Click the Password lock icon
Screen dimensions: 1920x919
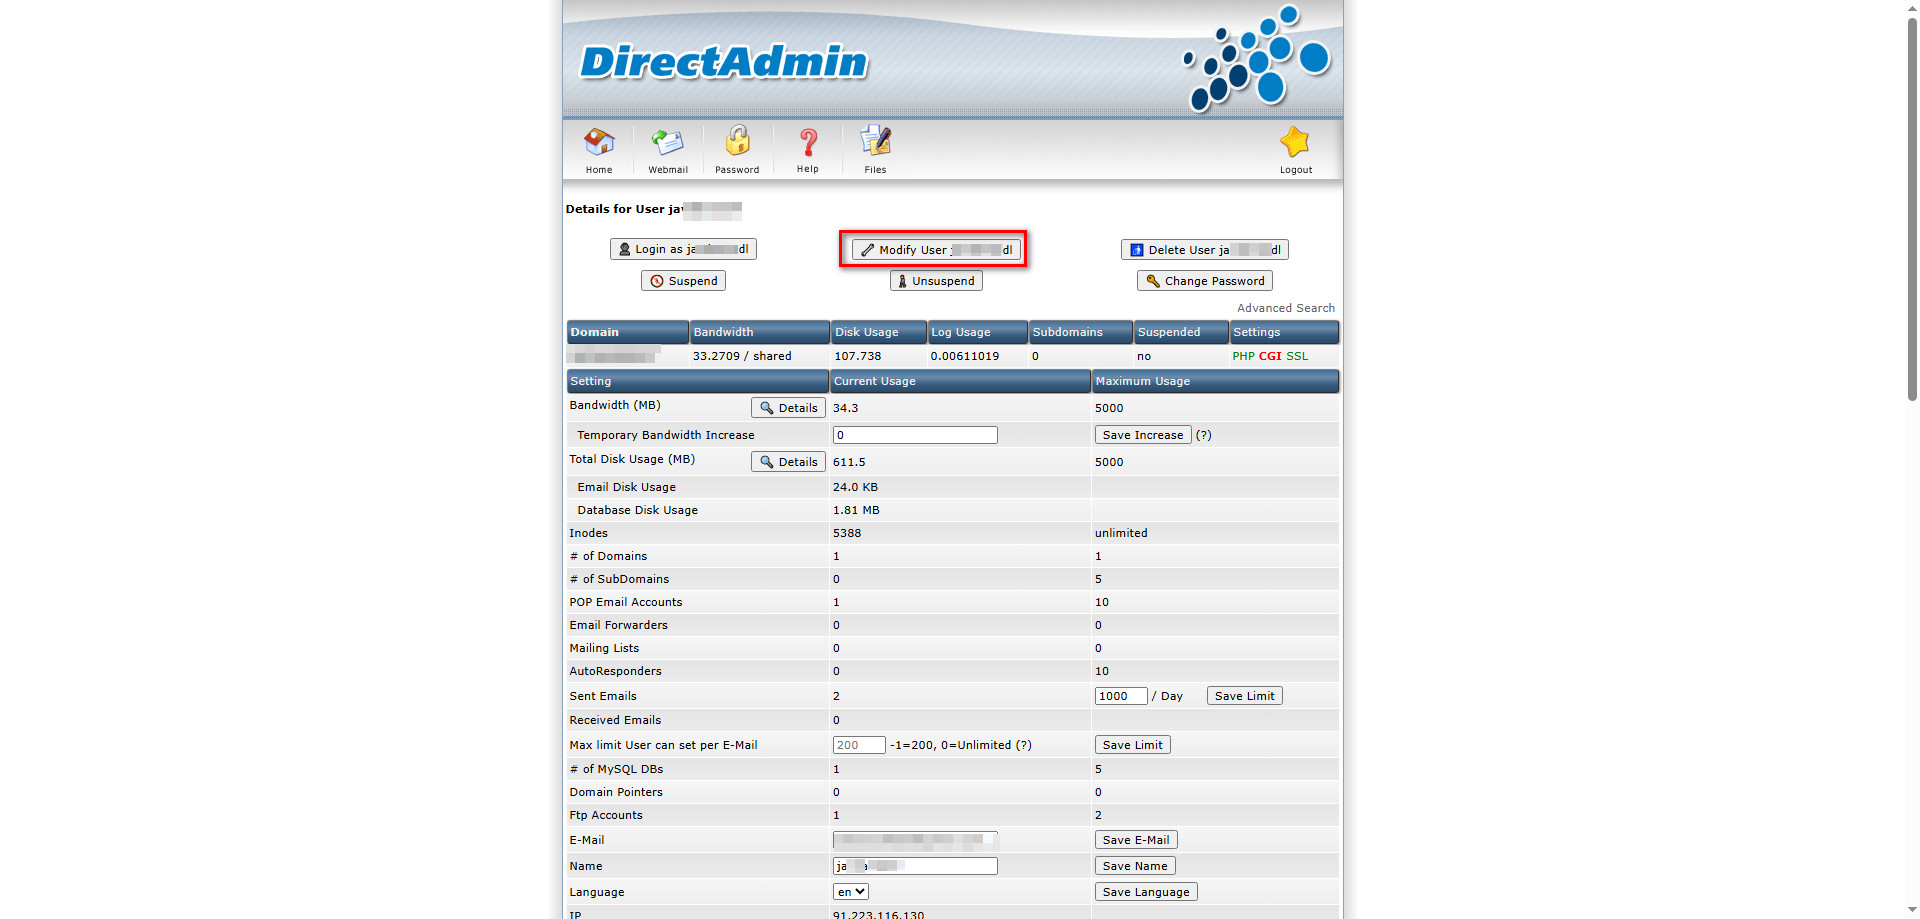point(737,141)
